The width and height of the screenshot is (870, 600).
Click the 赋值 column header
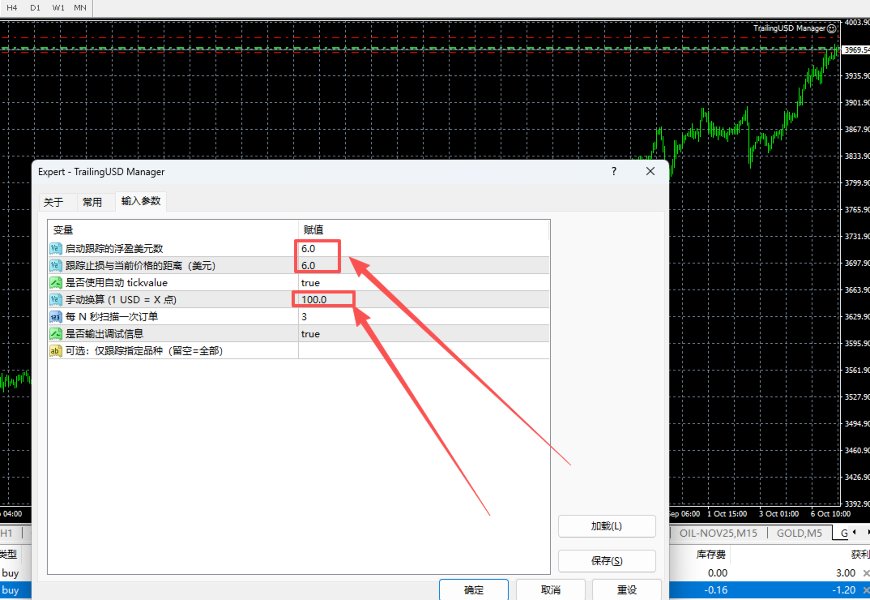[x=424, y=230]
